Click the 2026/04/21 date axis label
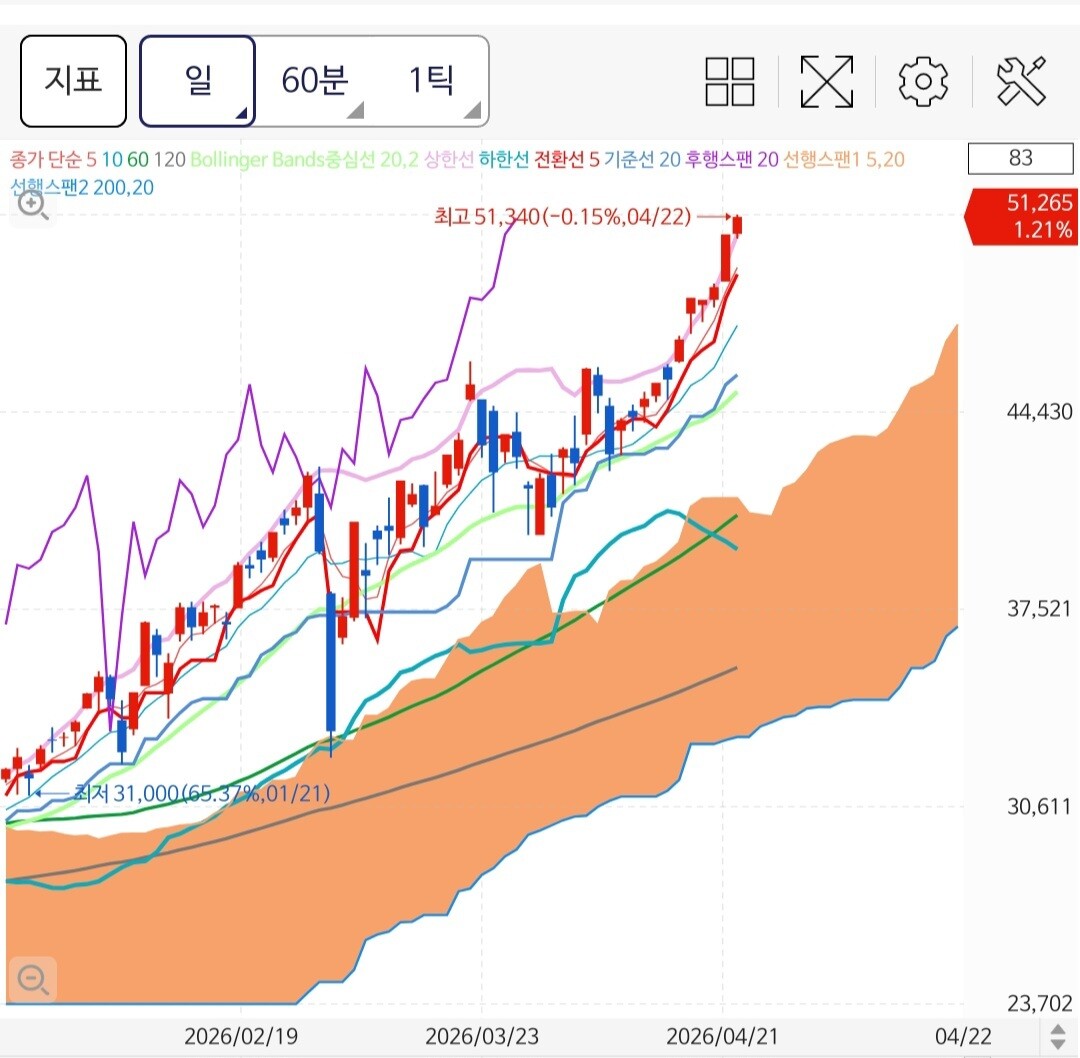The width and height of the screenshot is (1080, 1058). coord(723,1037)
